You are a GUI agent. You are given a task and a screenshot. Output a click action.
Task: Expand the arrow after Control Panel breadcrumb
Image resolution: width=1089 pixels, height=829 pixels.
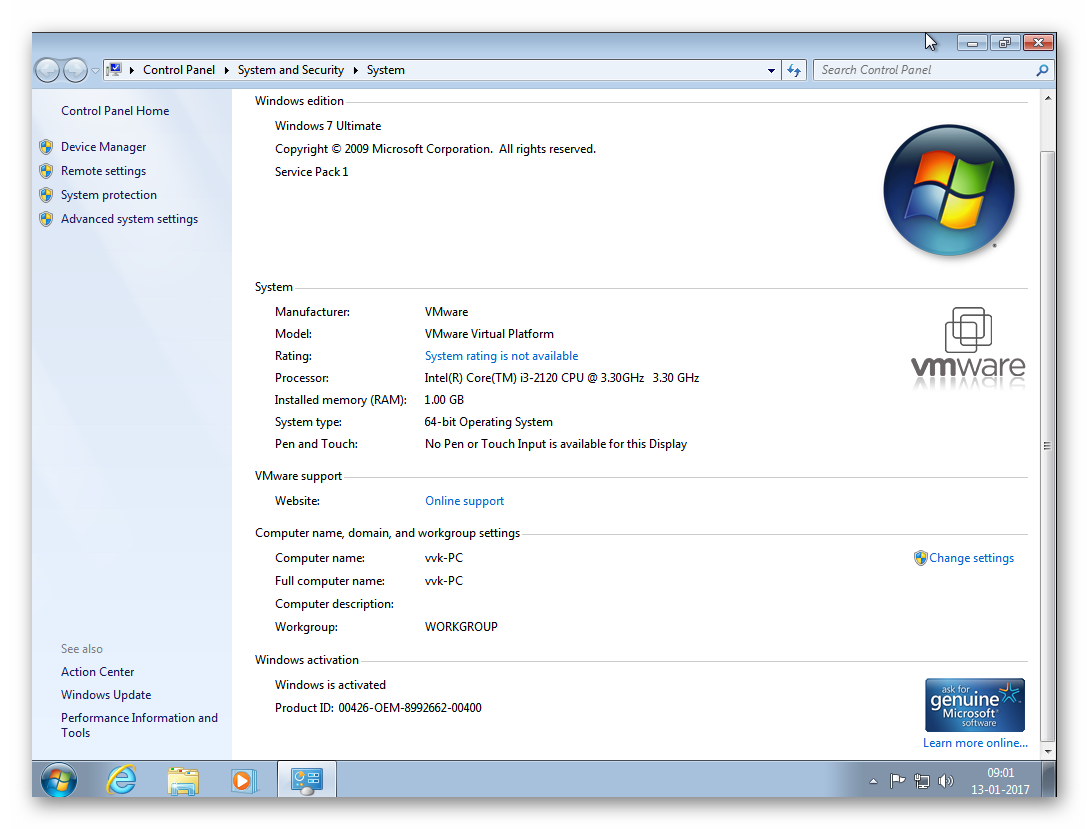pos(226,70)
